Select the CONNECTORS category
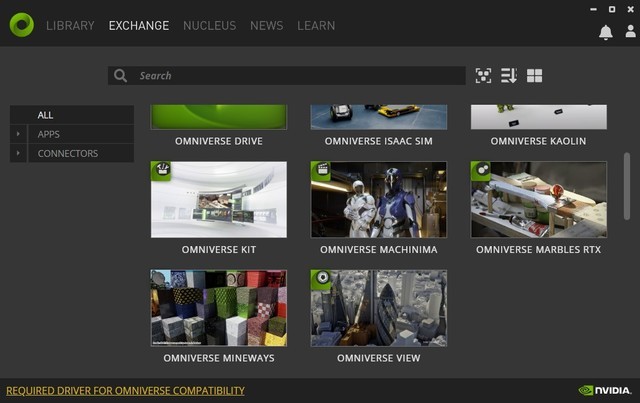 81,153
